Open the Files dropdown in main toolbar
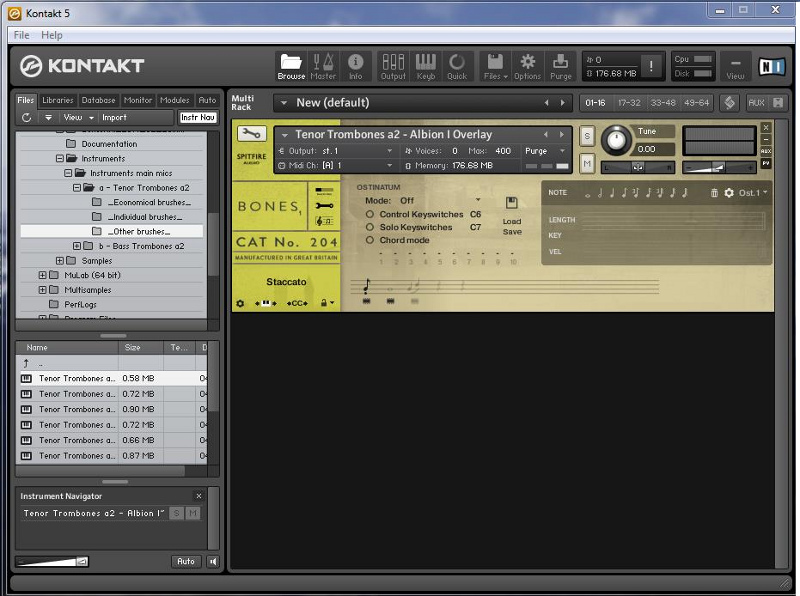Image resolution: width=800 pixels, height=596 pixels. (495, 66)
